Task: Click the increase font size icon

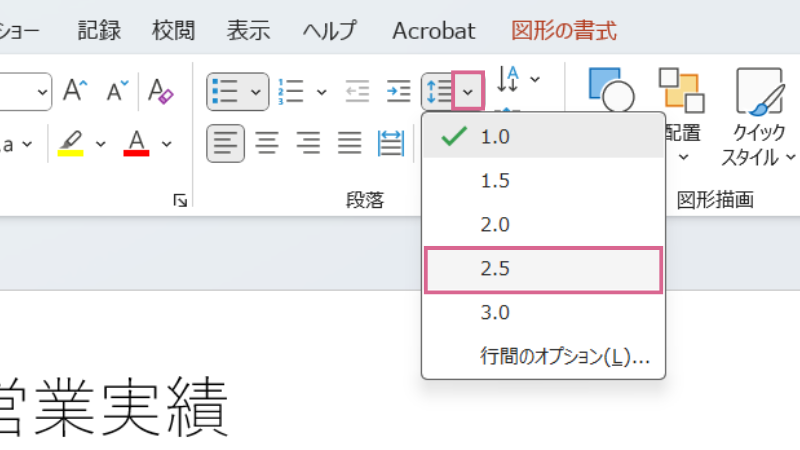Action: (x=75, y=91)
